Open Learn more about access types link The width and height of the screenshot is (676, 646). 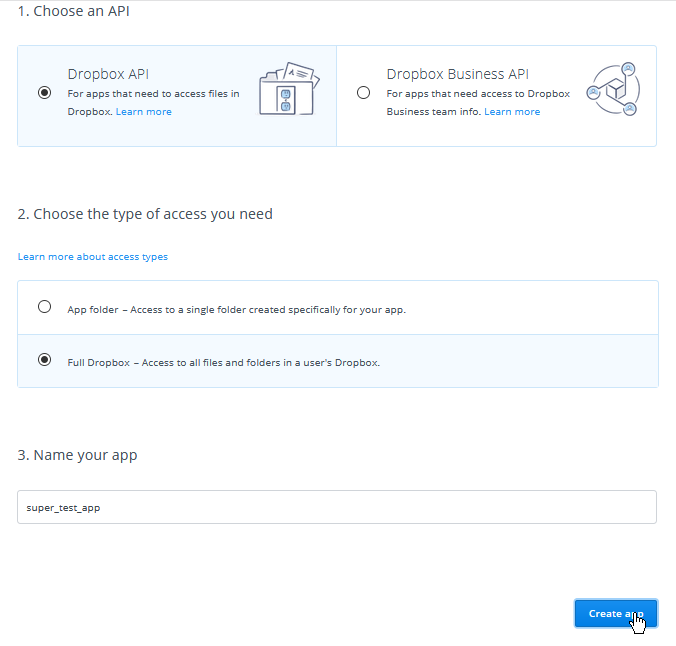click(93, 257)
